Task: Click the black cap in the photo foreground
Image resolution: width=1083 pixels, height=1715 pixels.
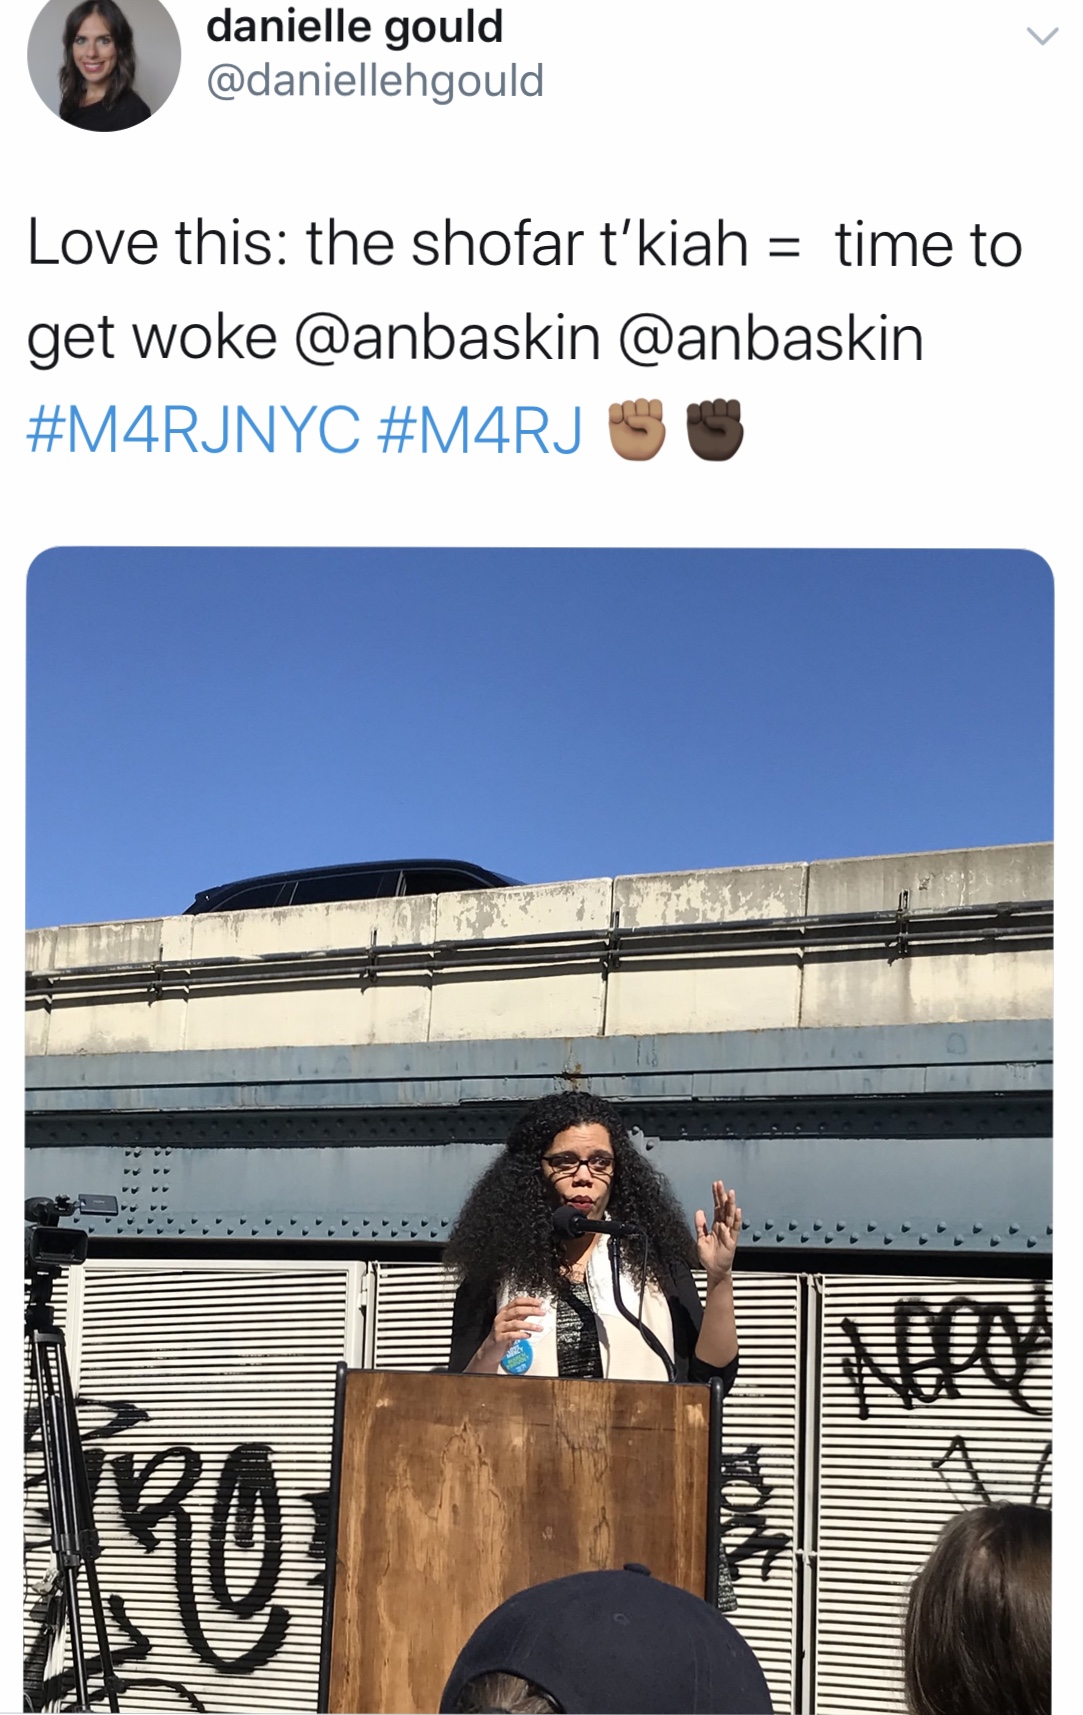Action: (x=605, y=1645)
